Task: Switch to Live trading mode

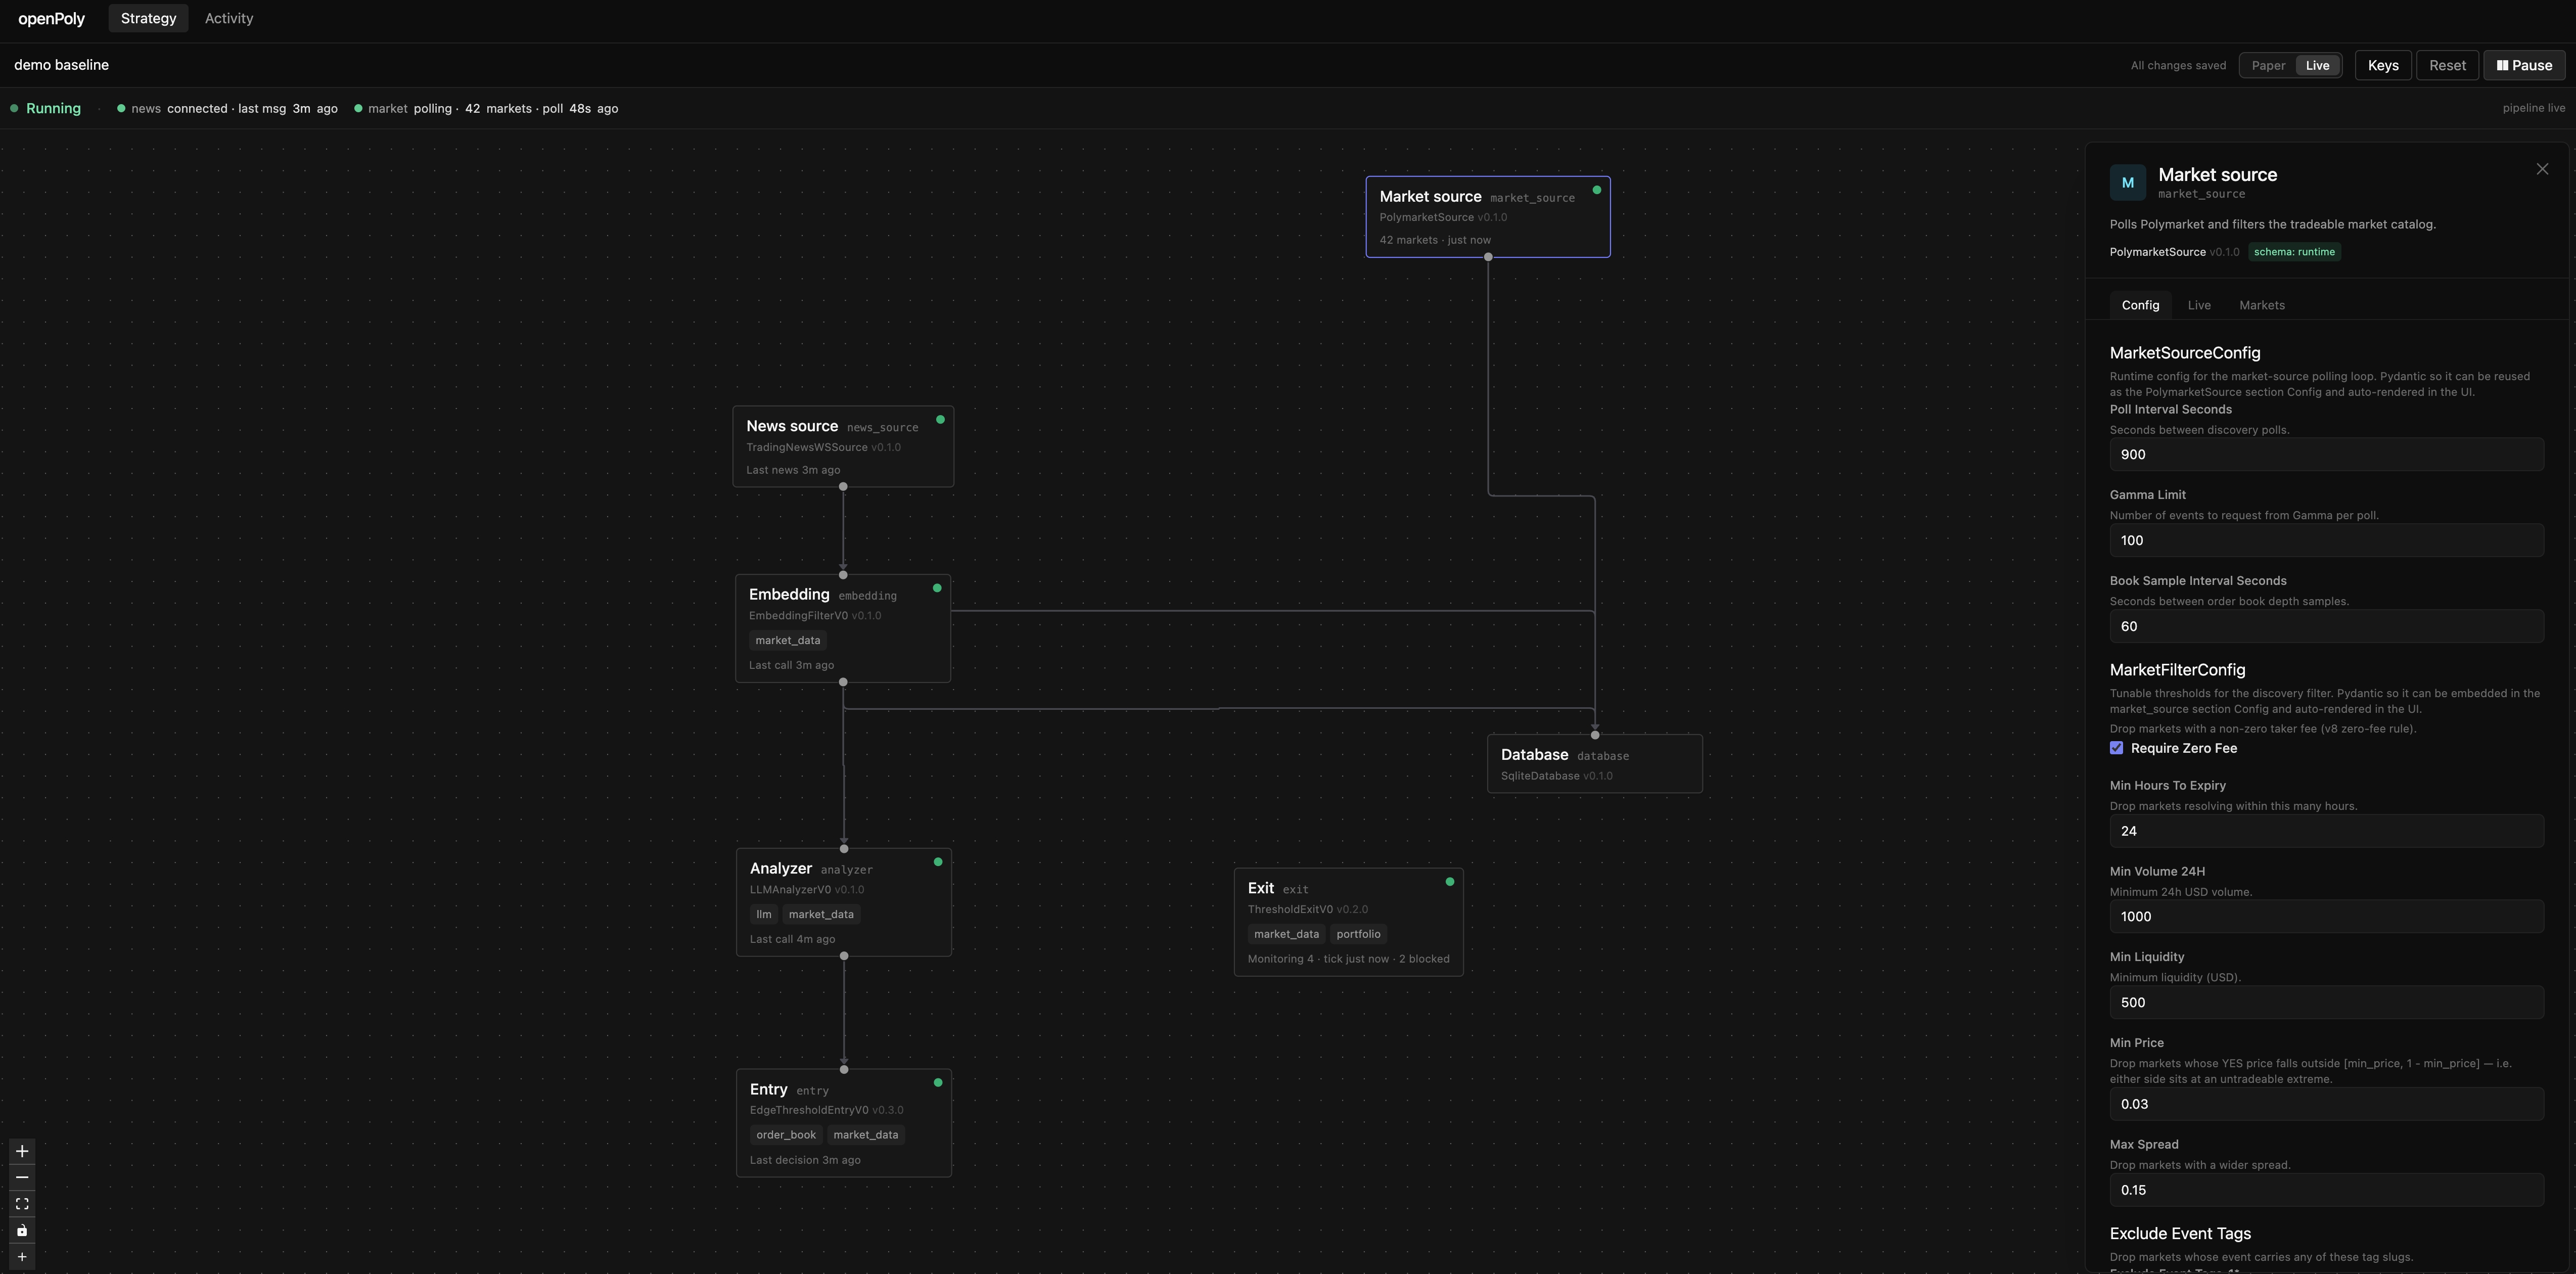Action: (x=2317, y=65)
